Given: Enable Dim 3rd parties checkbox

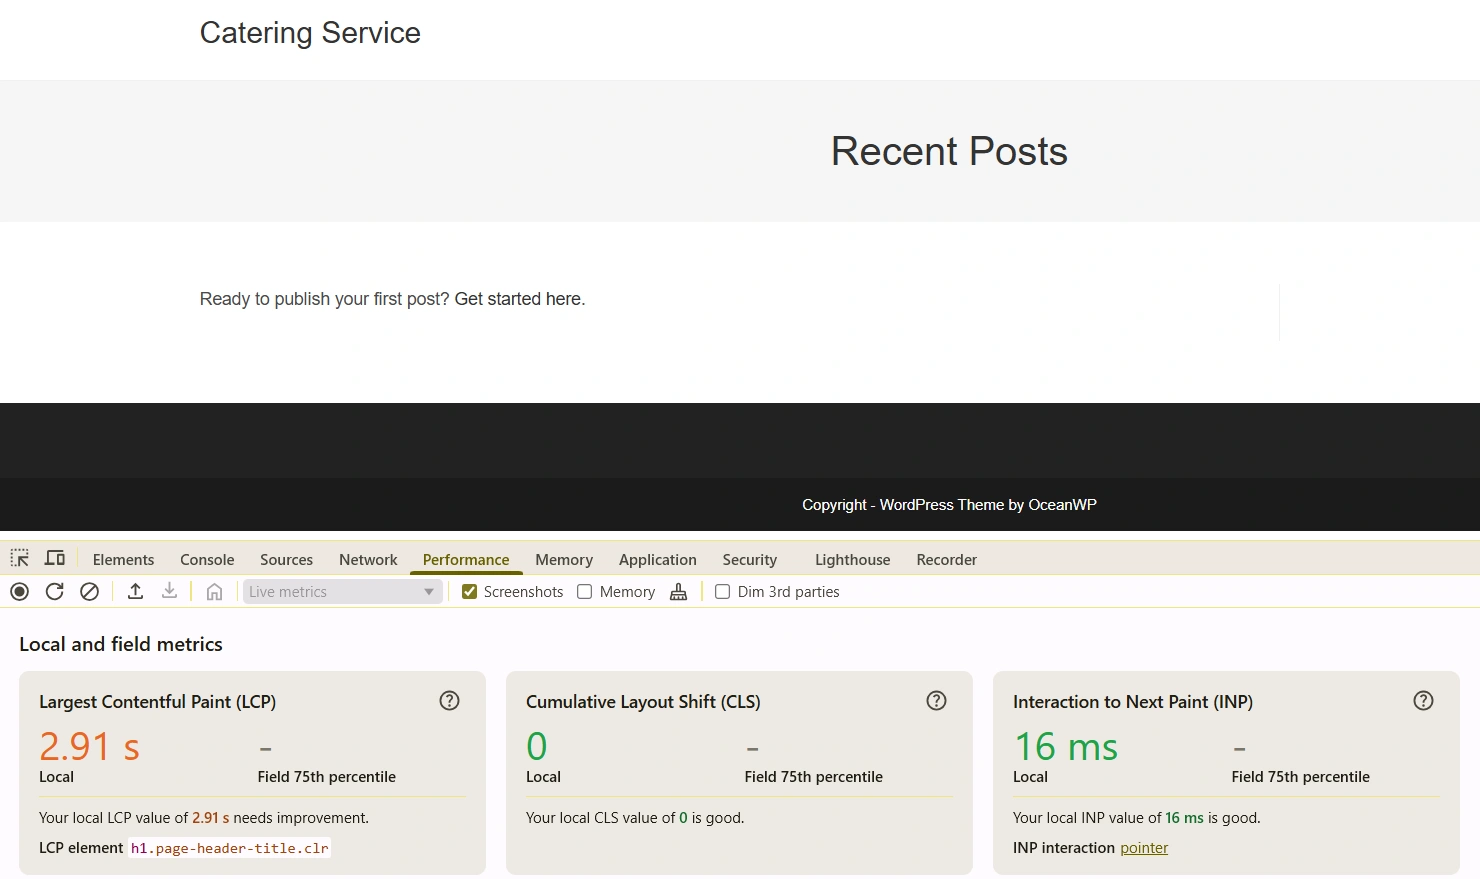Looking at the screenshot, I should tap(723, 592).
